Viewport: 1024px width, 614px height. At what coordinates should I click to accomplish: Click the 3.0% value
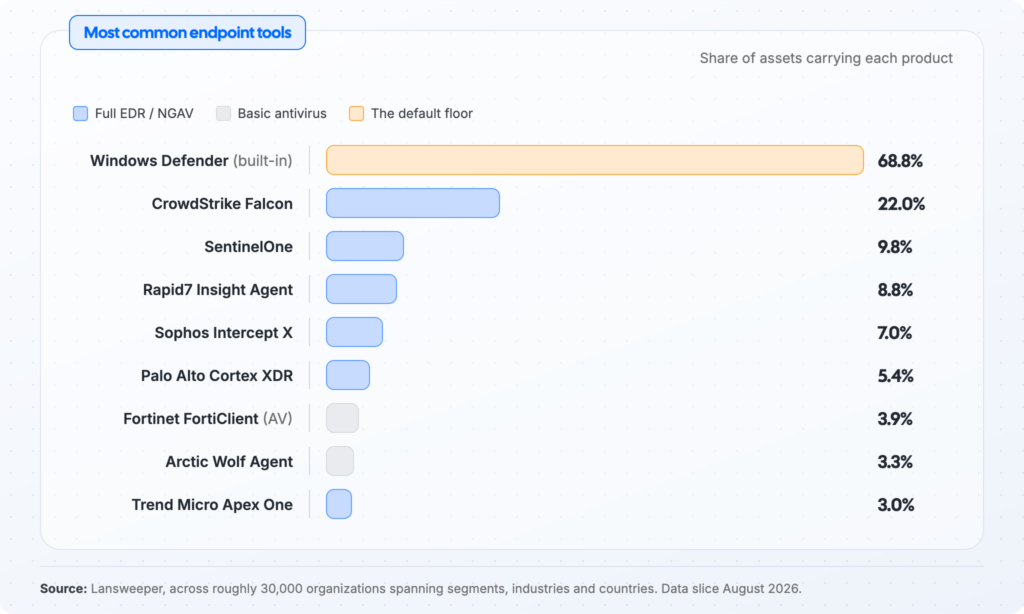[x=895, y=505]
